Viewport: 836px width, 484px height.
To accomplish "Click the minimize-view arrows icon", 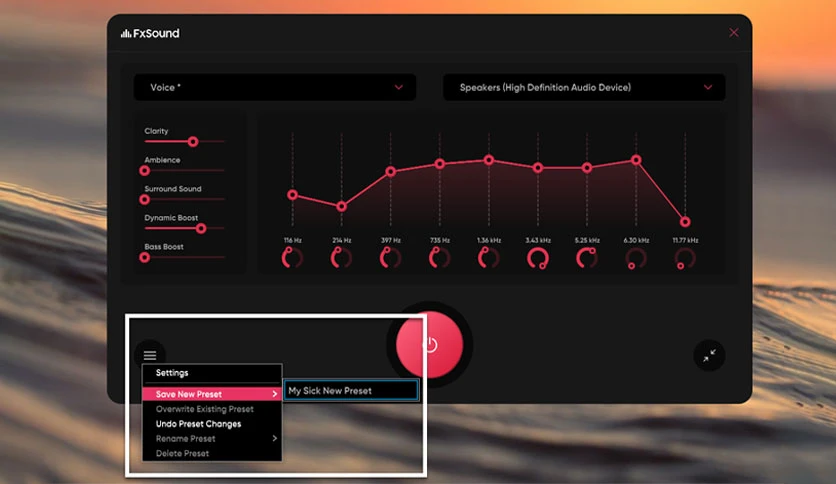I will [x=709, y=356].
